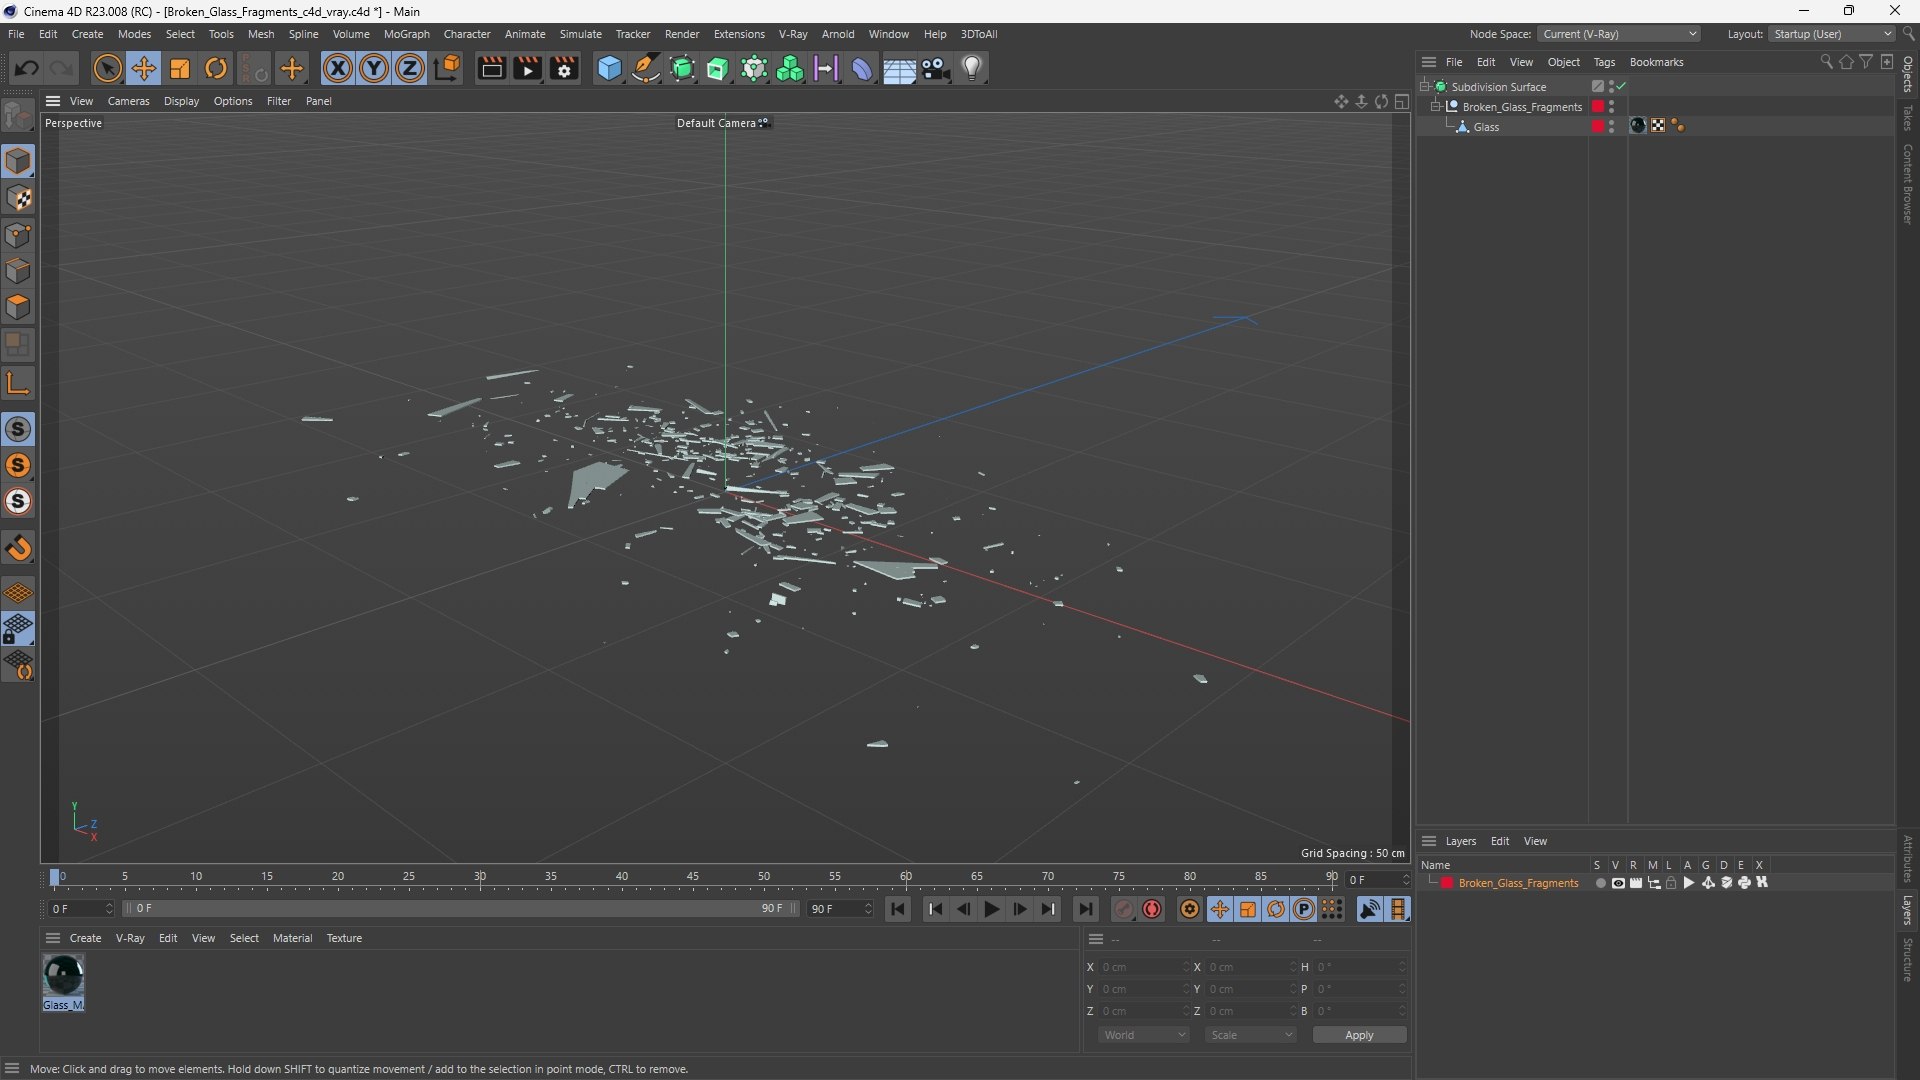Open the V-Ray menu in menu bar

tap(793, 34)
